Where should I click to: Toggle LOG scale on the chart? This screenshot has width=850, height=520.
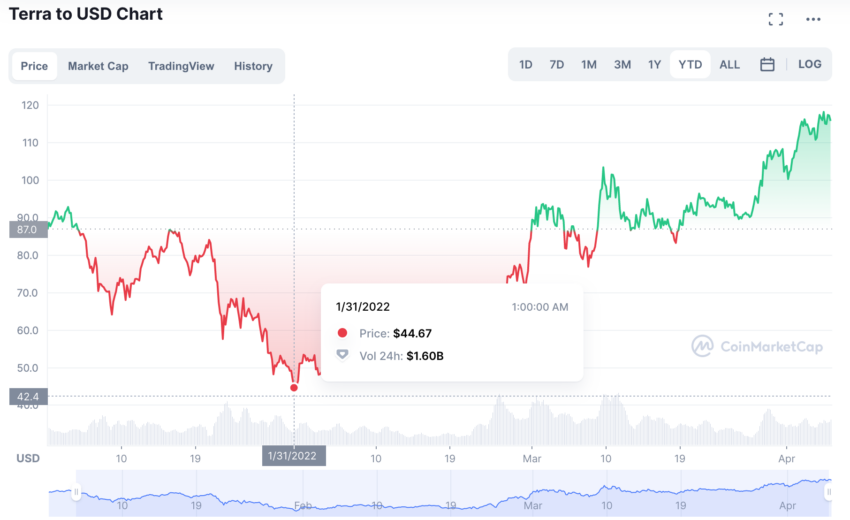pos(809,65)
